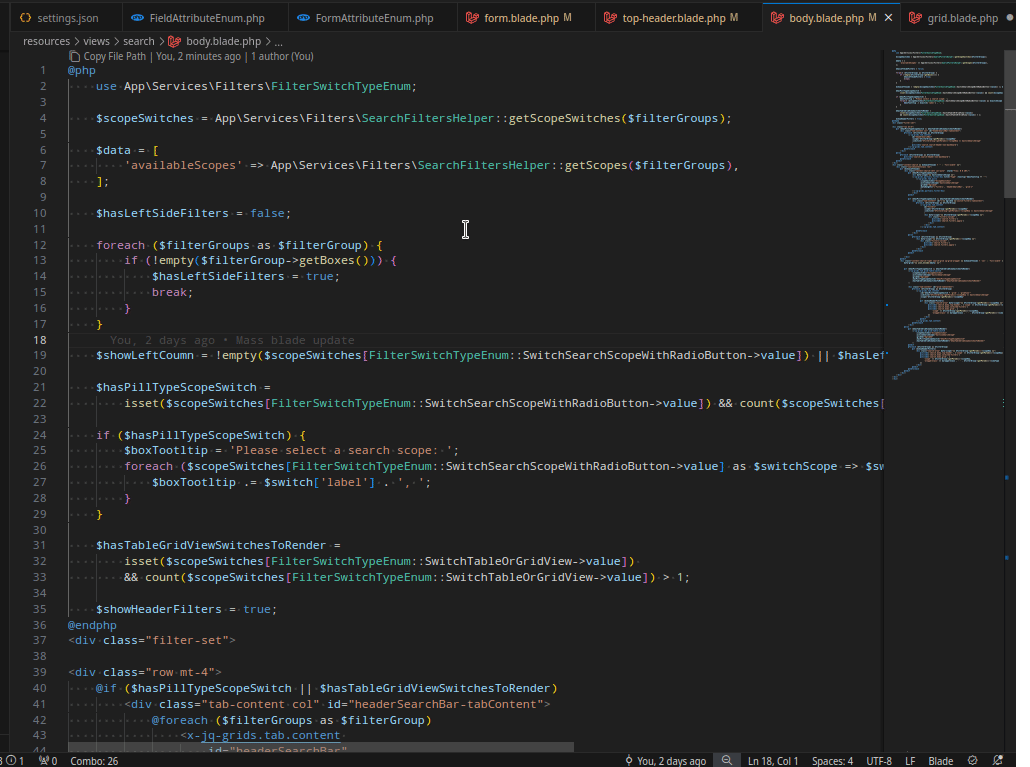Screen dimensions: 1030x767
Task: Click the '1 author (You)' code lens link
Action: click(285, 57)
